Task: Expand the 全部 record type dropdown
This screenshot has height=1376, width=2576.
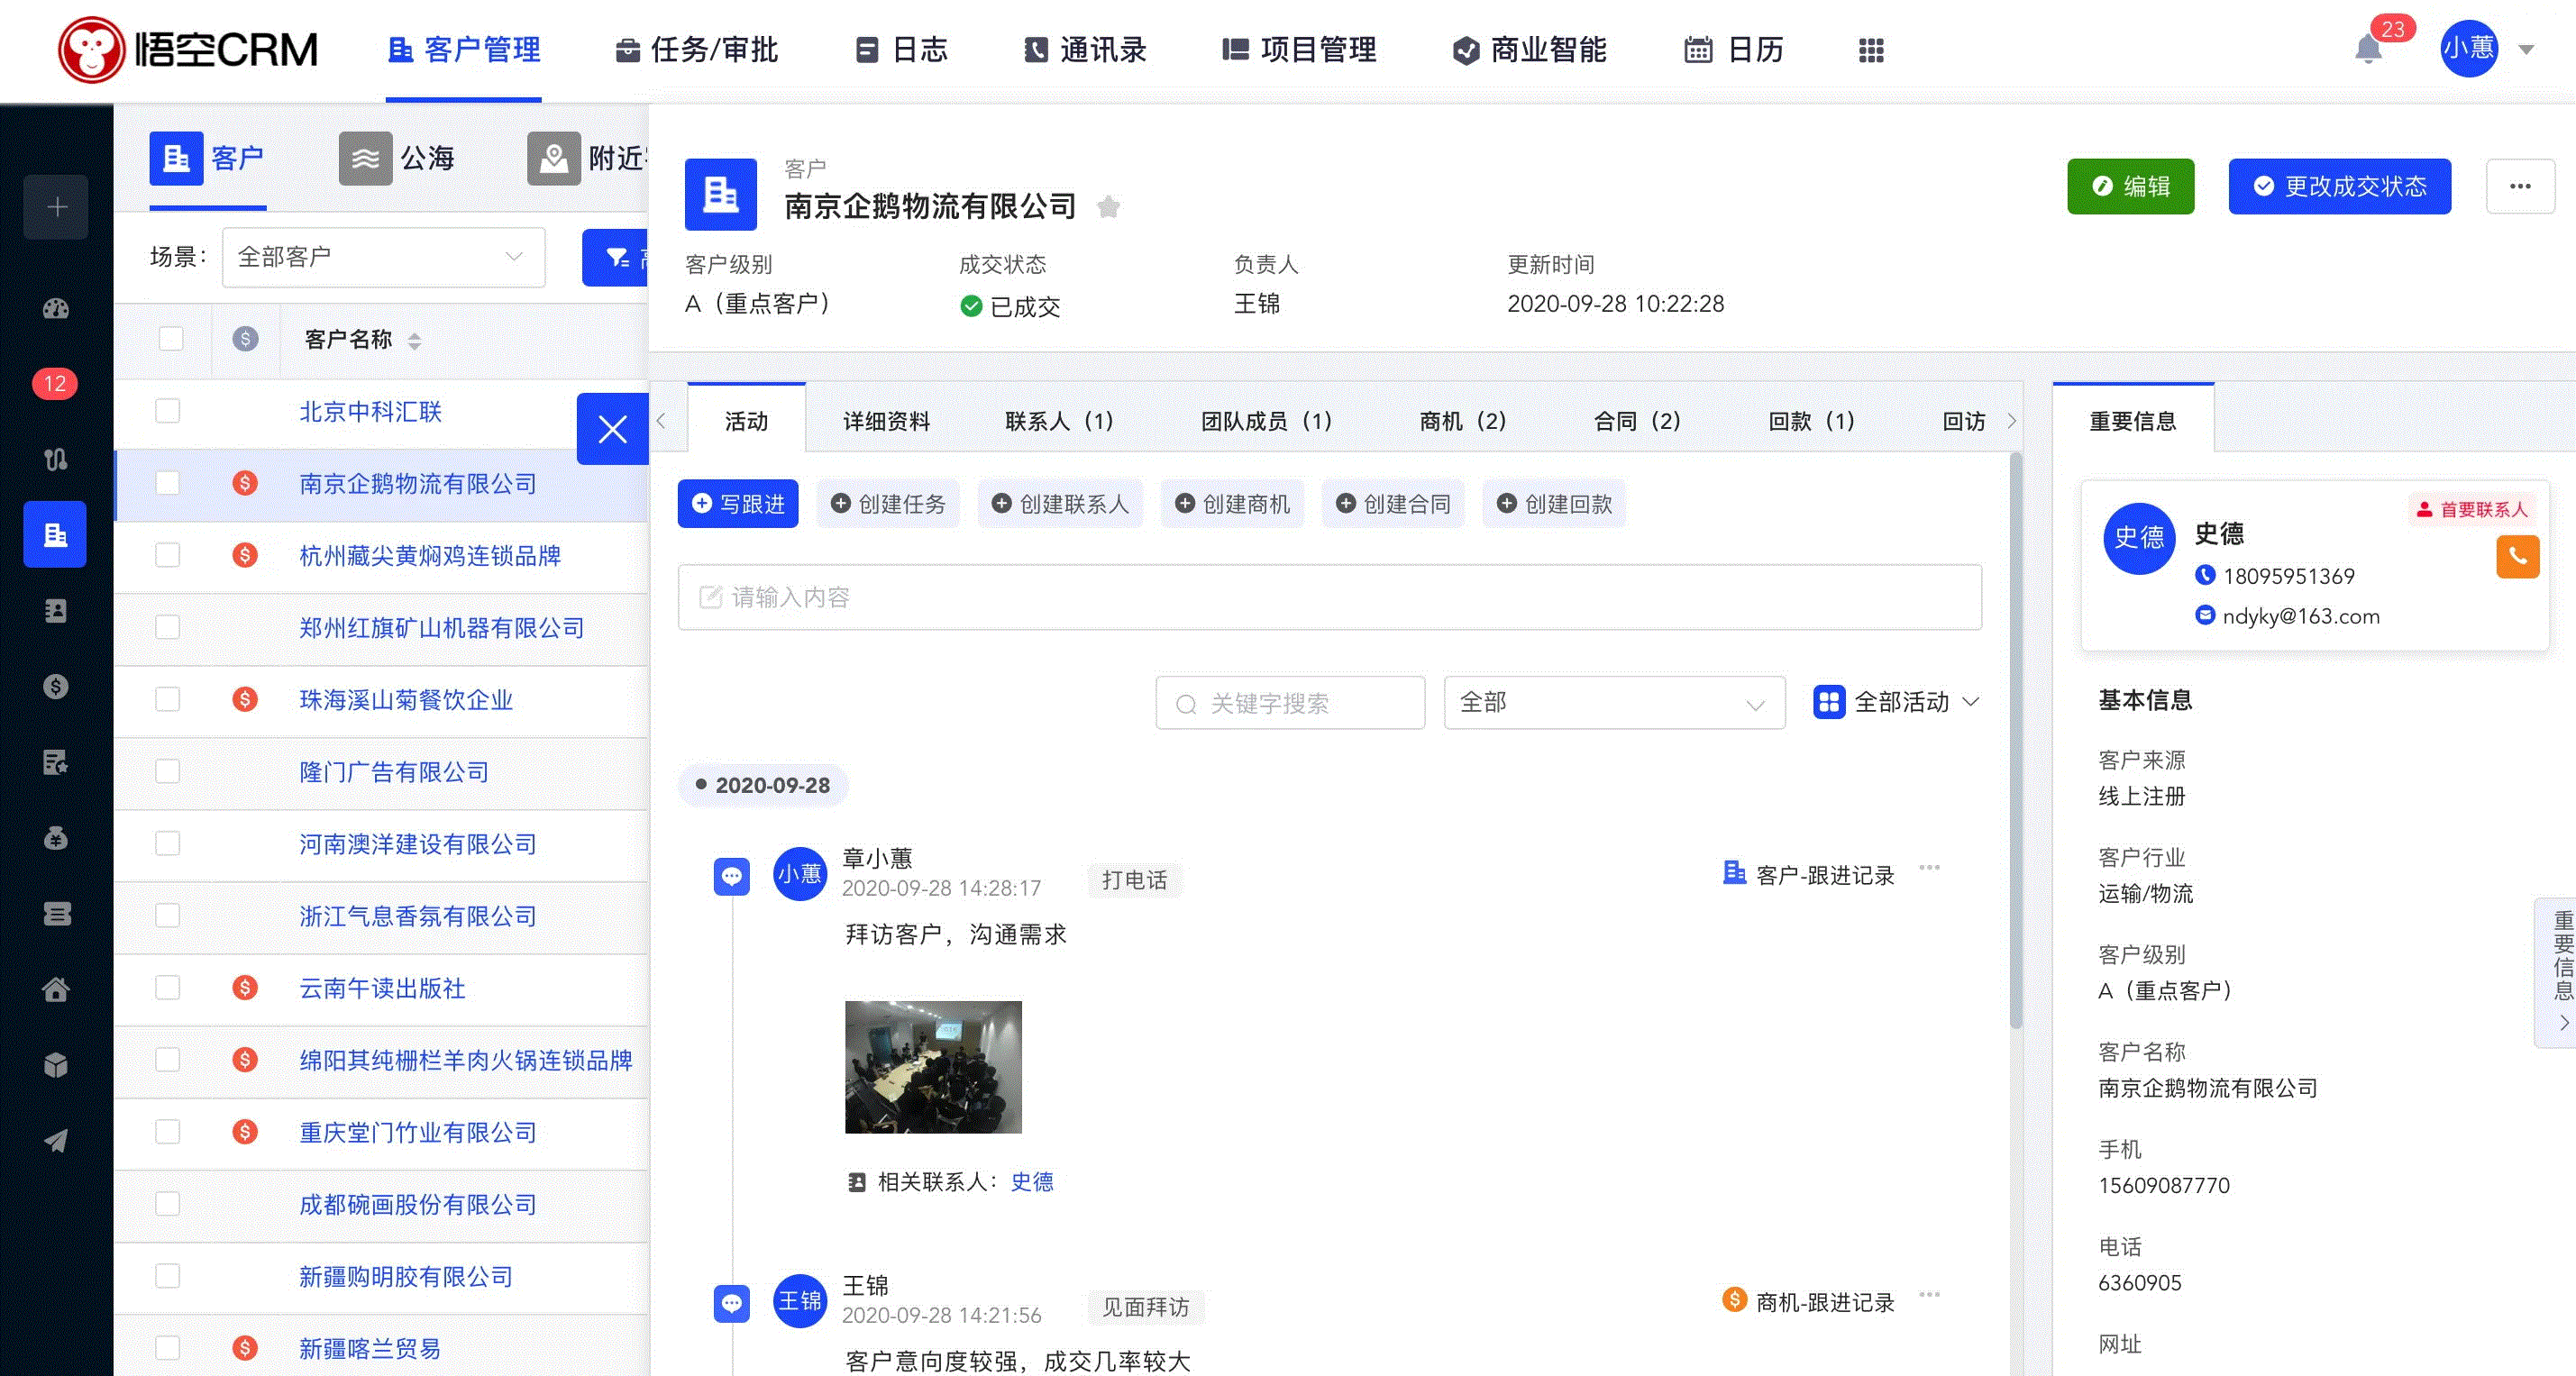Action: click(x=1613, y=702)
